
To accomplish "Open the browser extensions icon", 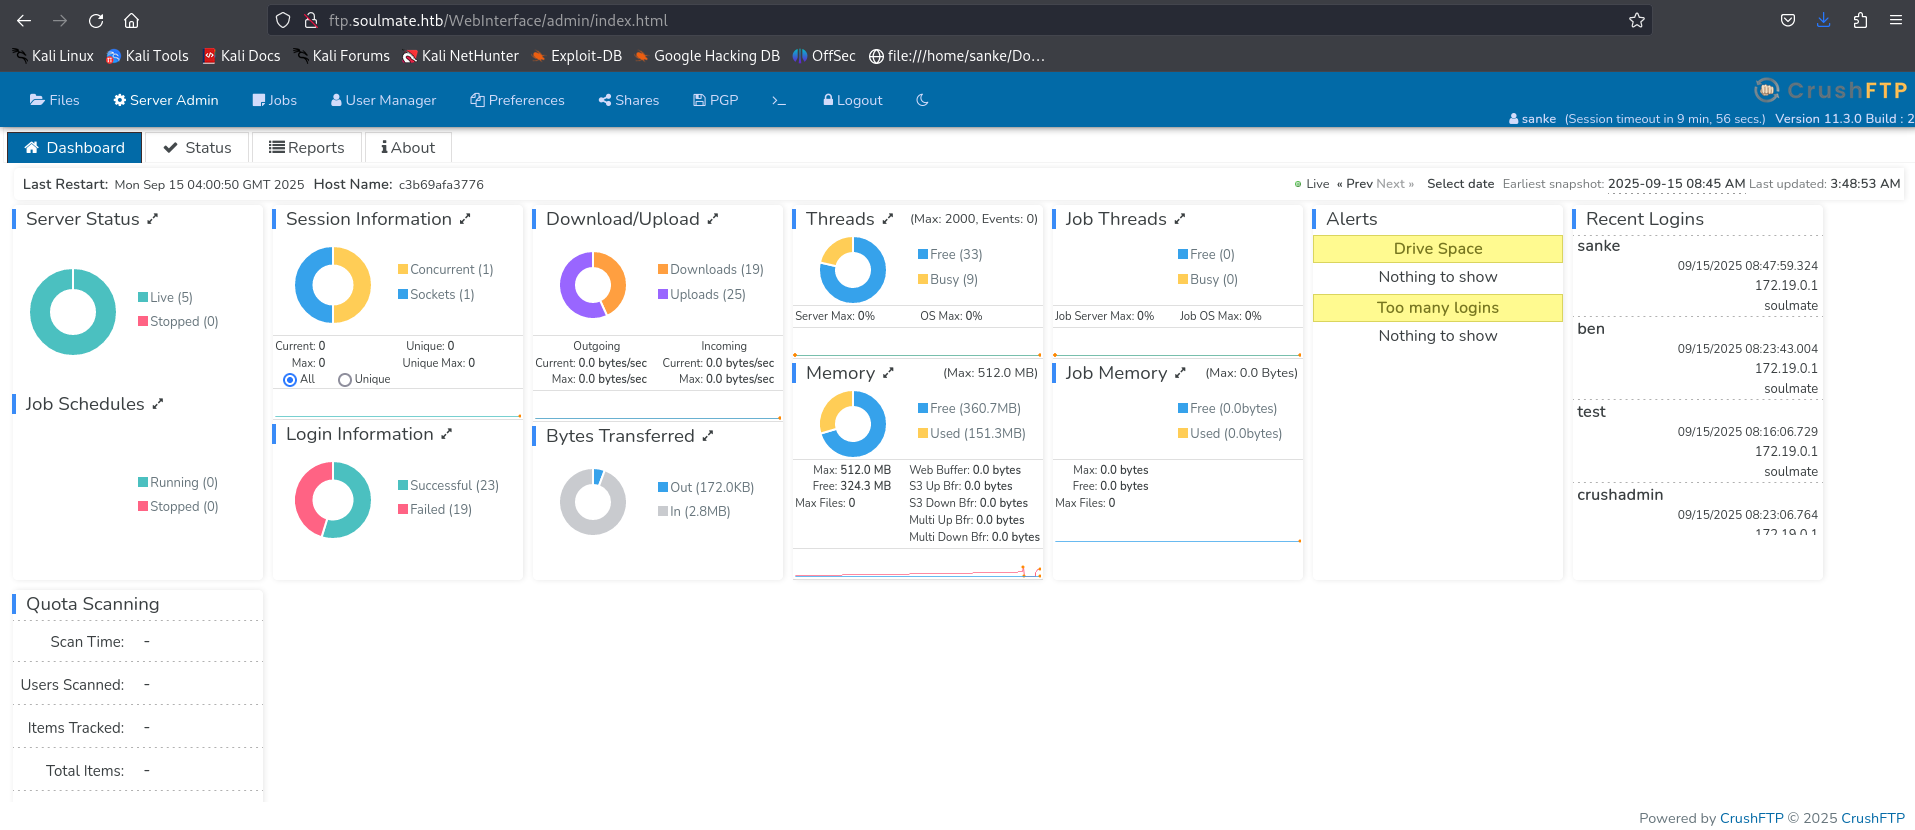I will pos(1860,20).
